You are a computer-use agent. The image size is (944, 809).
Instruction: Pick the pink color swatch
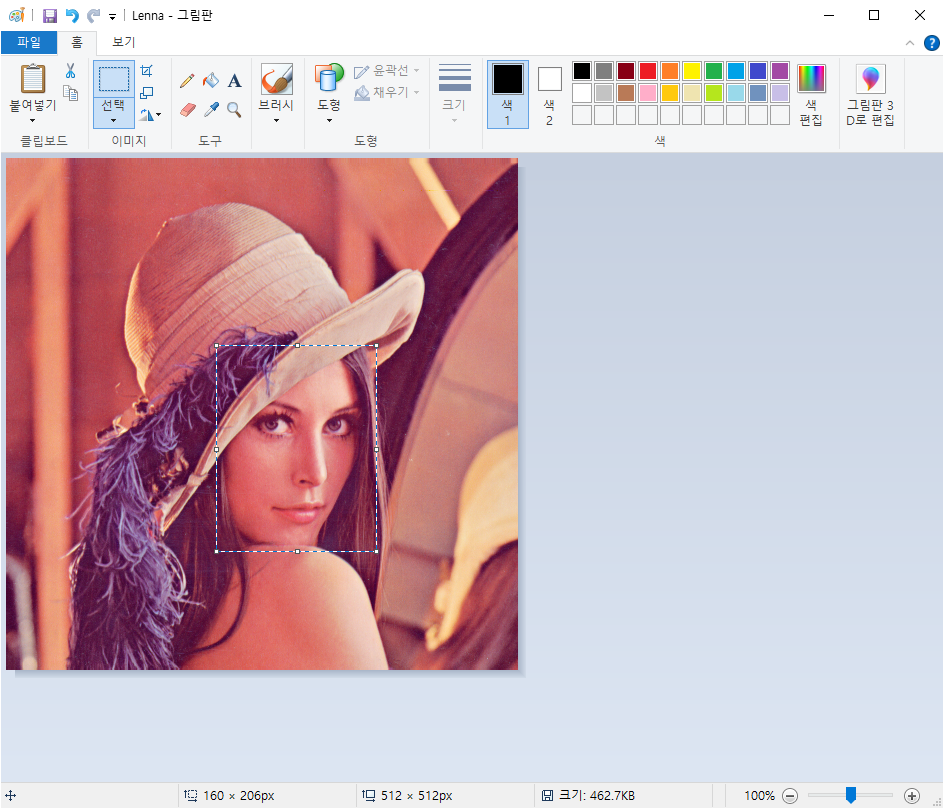coord(648,93)
